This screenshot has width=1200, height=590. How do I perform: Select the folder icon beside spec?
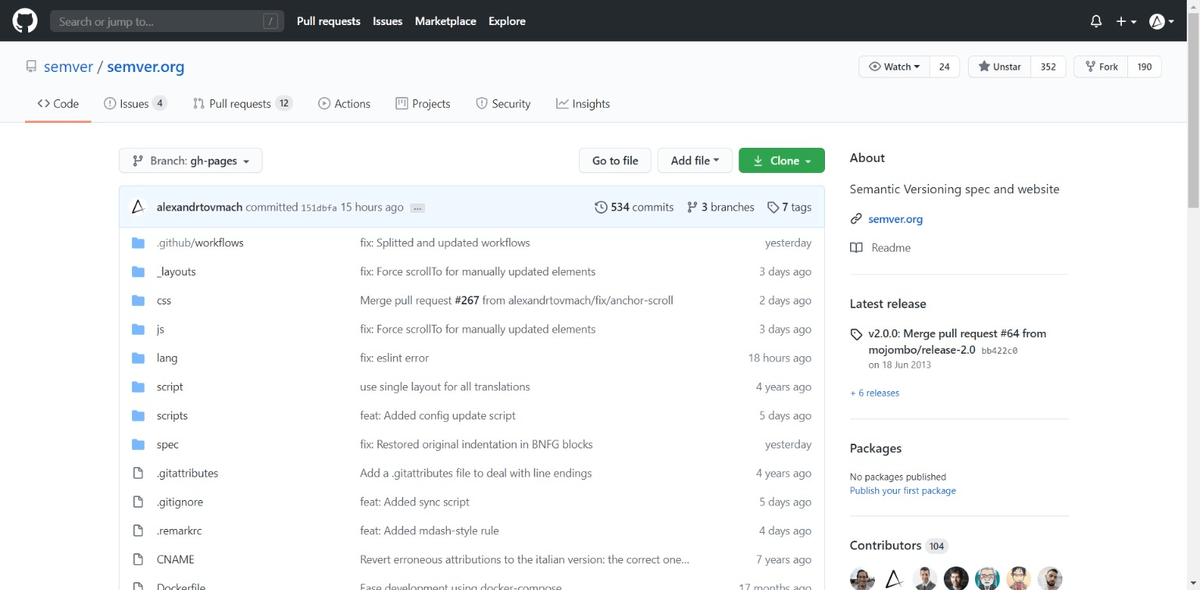pos(139,445)
